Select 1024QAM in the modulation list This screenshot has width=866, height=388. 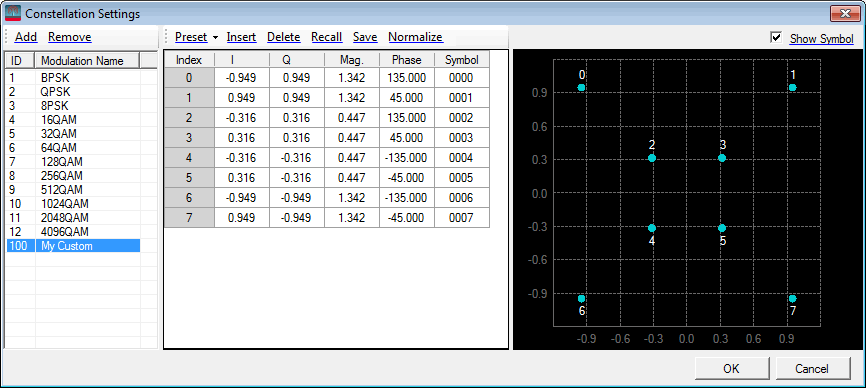(x=73, y=204)
